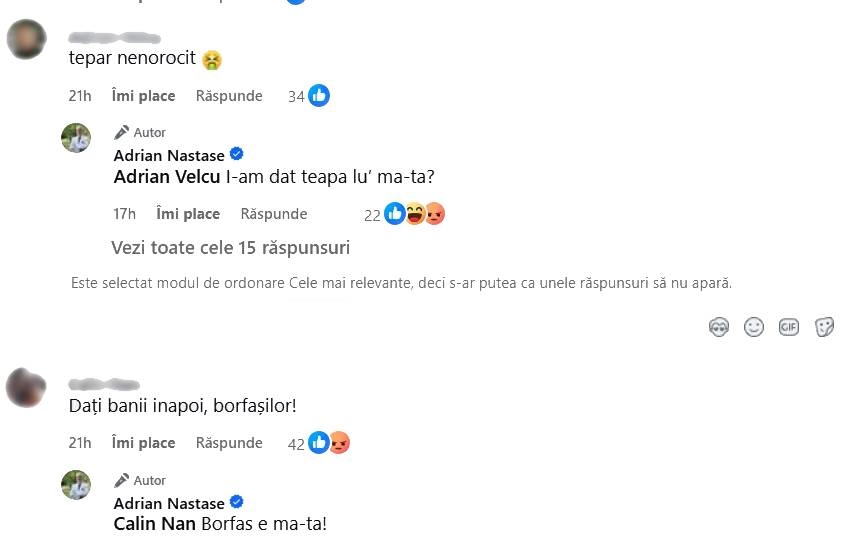Open first Adrian Nastase profile picture
The width and height of the screenshot is (863, 548).
click(x=76, y=138)
